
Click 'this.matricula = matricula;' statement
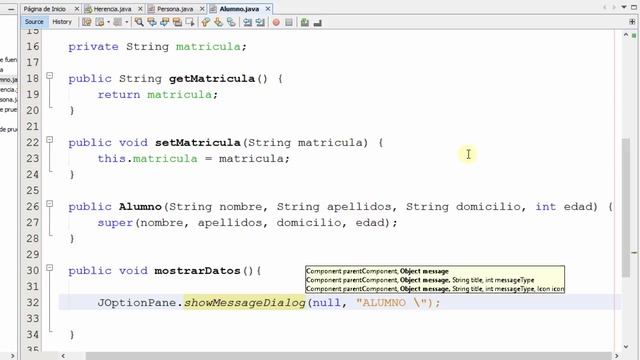tap(193, 159)
